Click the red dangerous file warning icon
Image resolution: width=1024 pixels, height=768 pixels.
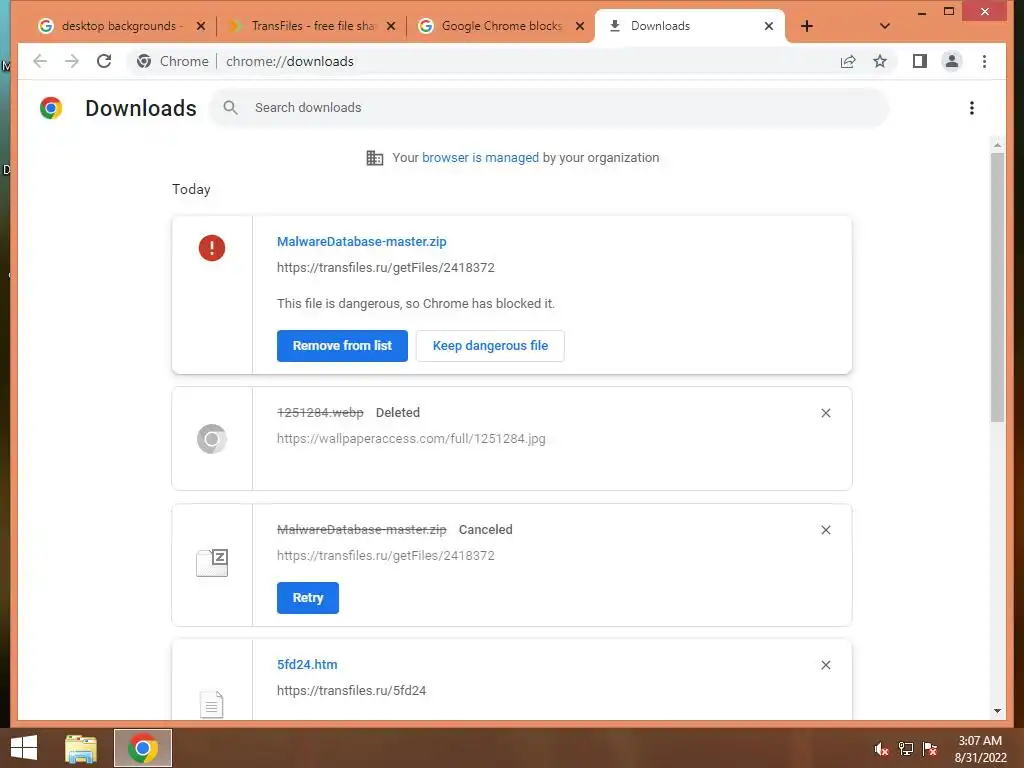212,248
